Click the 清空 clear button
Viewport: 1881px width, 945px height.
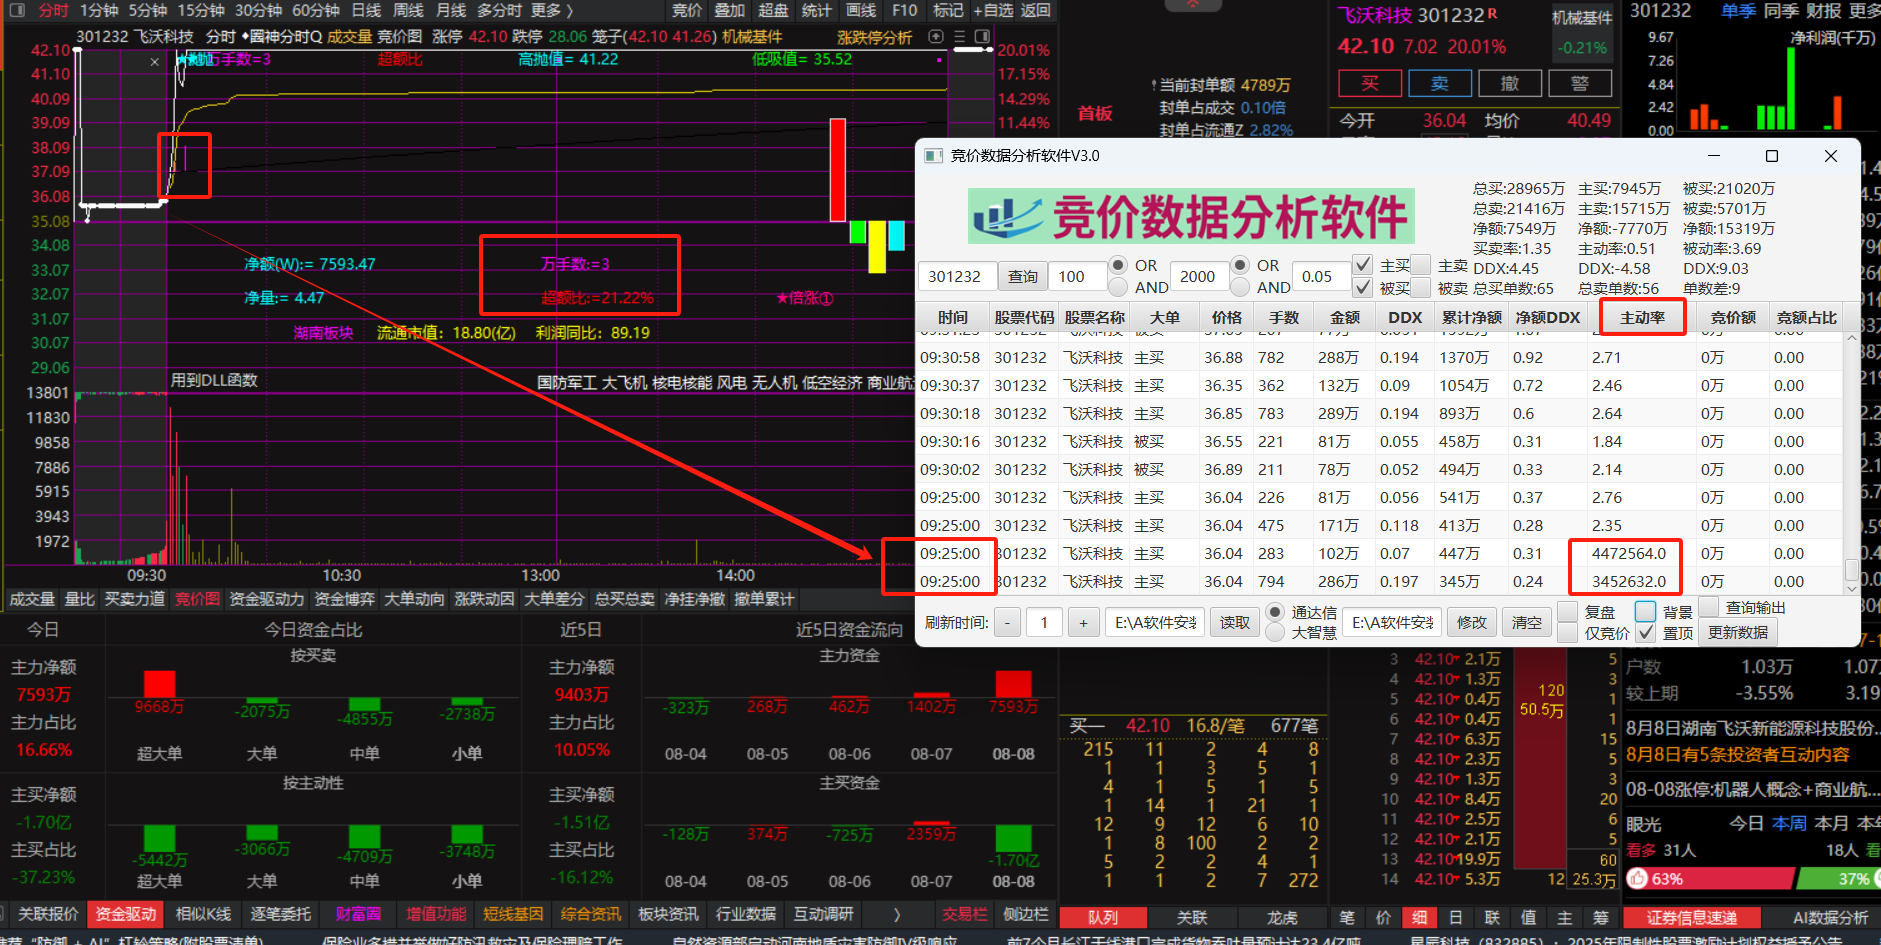pos(1527,623)
